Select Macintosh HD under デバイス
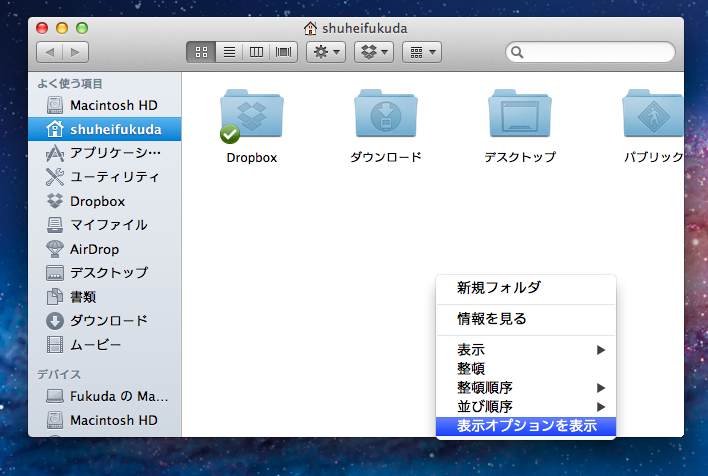 [105, 420]
